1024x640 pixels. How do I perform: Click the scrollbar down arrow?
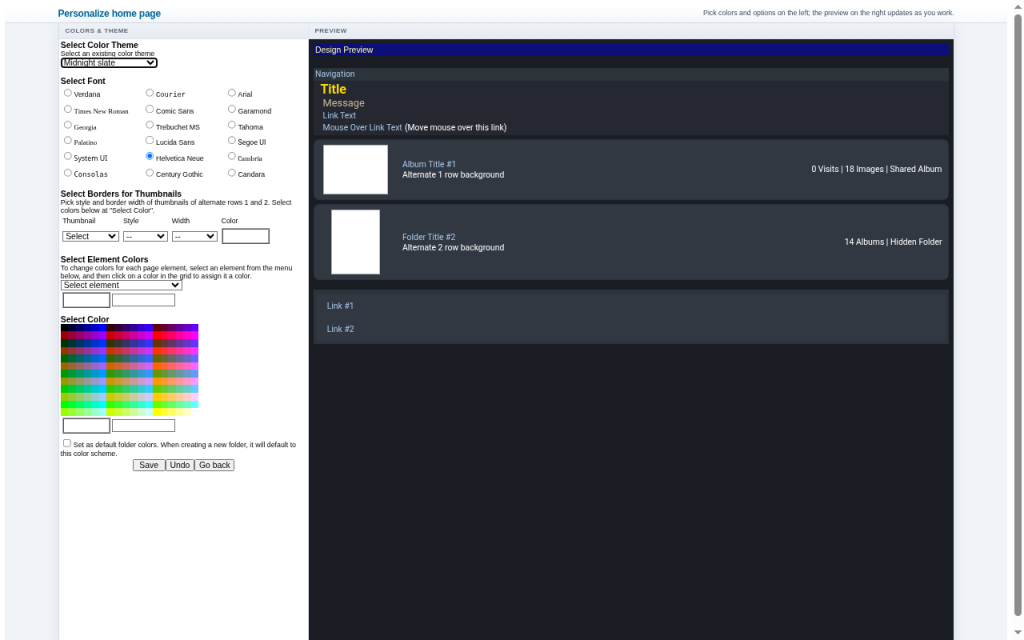pyautogui.click(x=1017, y=632)
